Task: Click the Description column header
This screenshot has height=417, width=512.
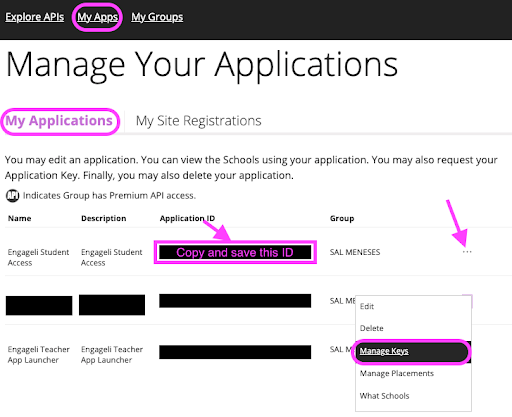Action: click(x=104, y=218)
